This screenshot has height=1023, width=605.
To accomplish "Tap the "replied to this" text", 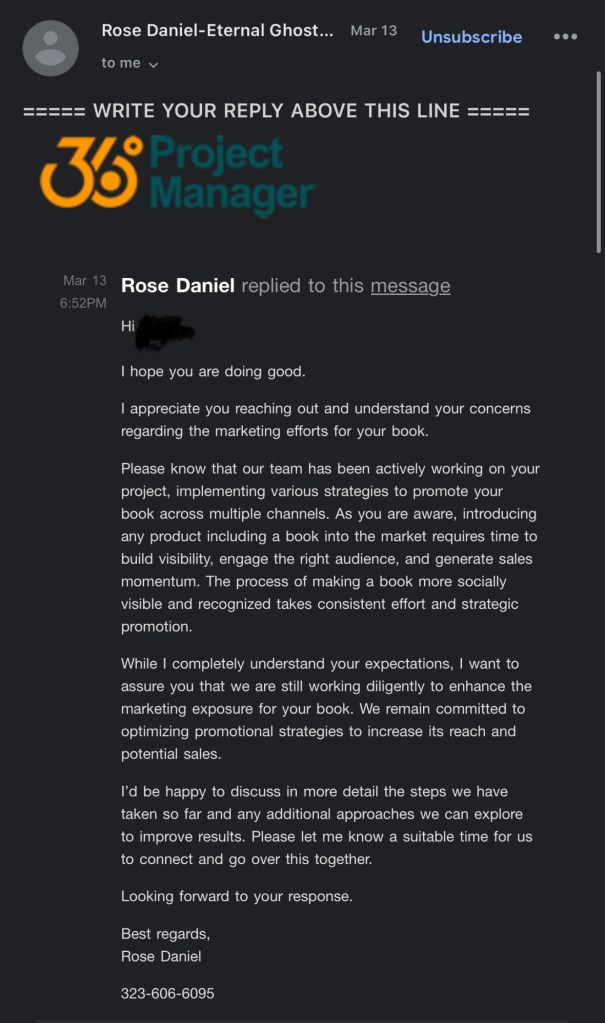I will pos(303,286).
